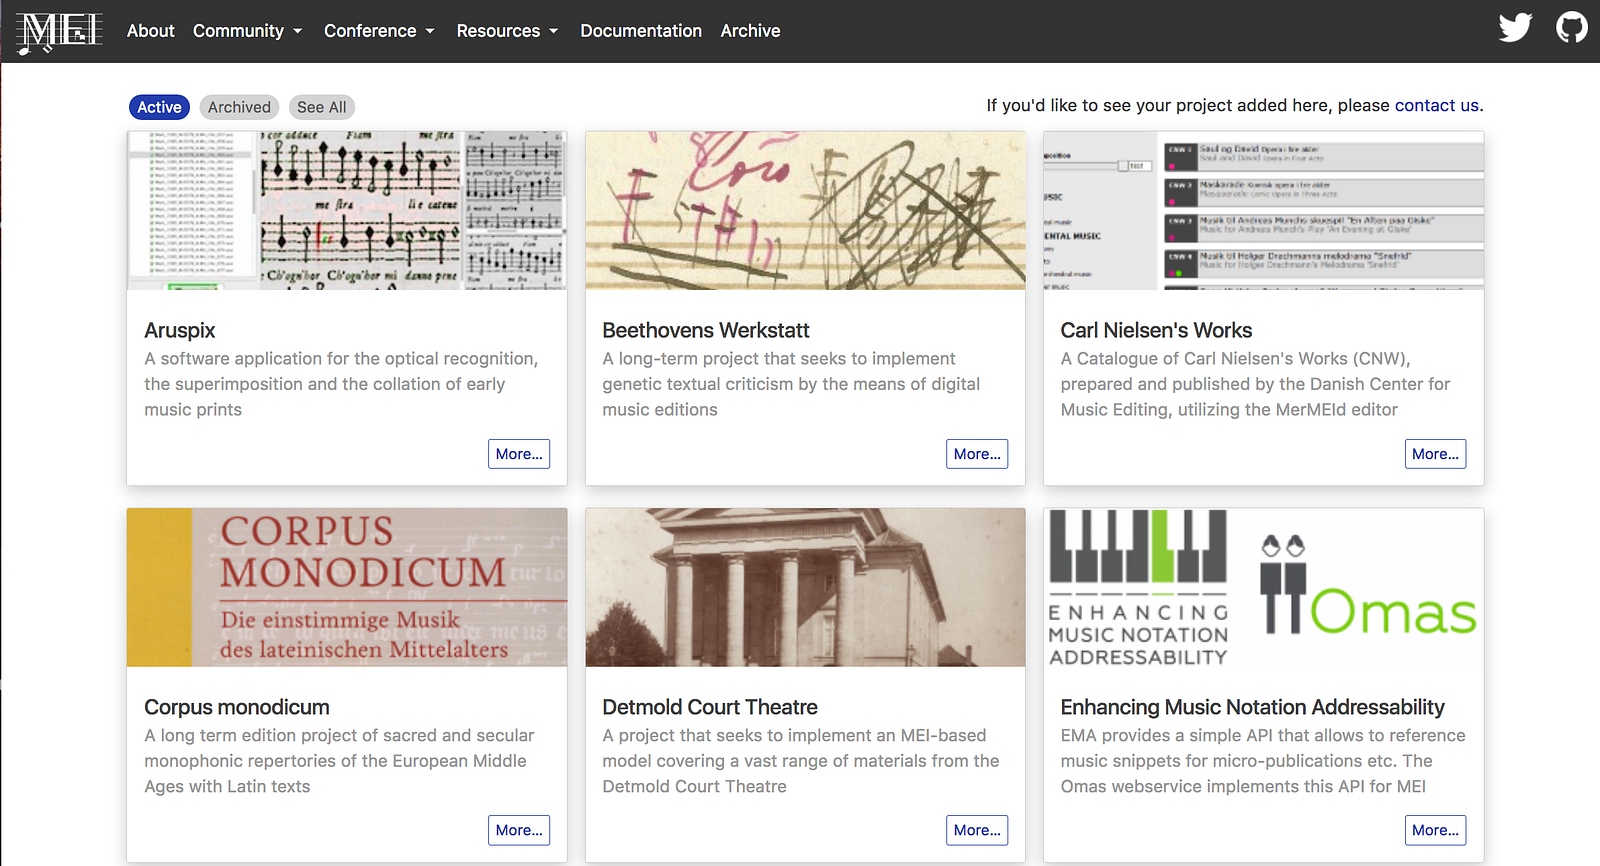This screenshot has height=866, width=1600.
Task: Open the Archive nav item
Action: 750,31
